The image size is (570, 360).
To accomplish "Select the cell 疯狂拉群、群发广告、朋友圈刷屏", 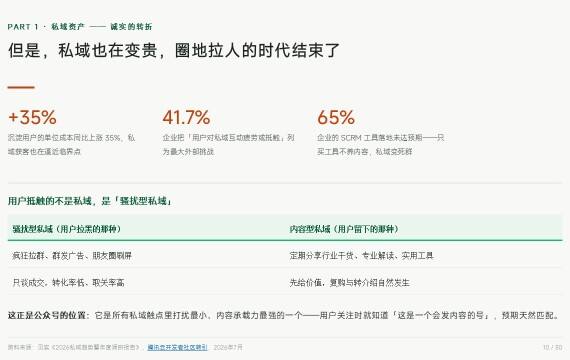I will click(72, 256).
